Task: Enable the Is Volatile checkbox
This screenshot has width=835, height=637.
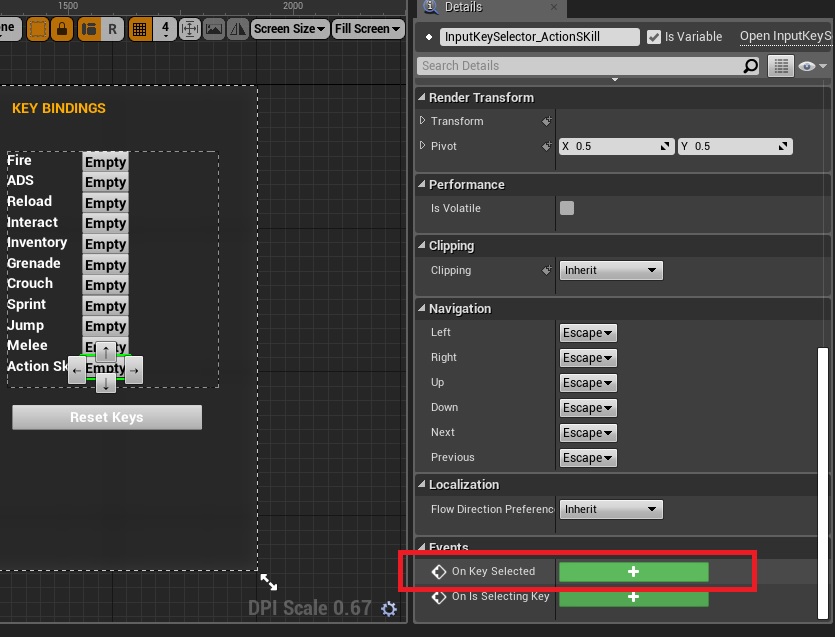Action: (567, 208)
